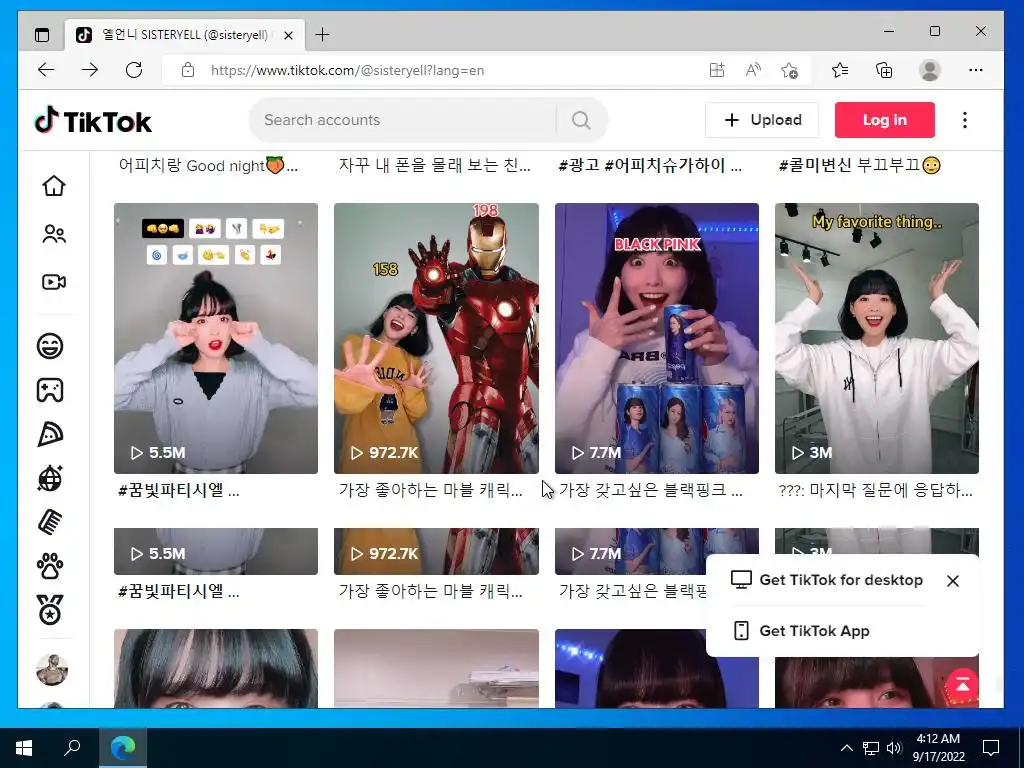The height and width of the screenshot is (768, 1024).
Task: Open Edge settings and more menu
Action: [976, 70]
